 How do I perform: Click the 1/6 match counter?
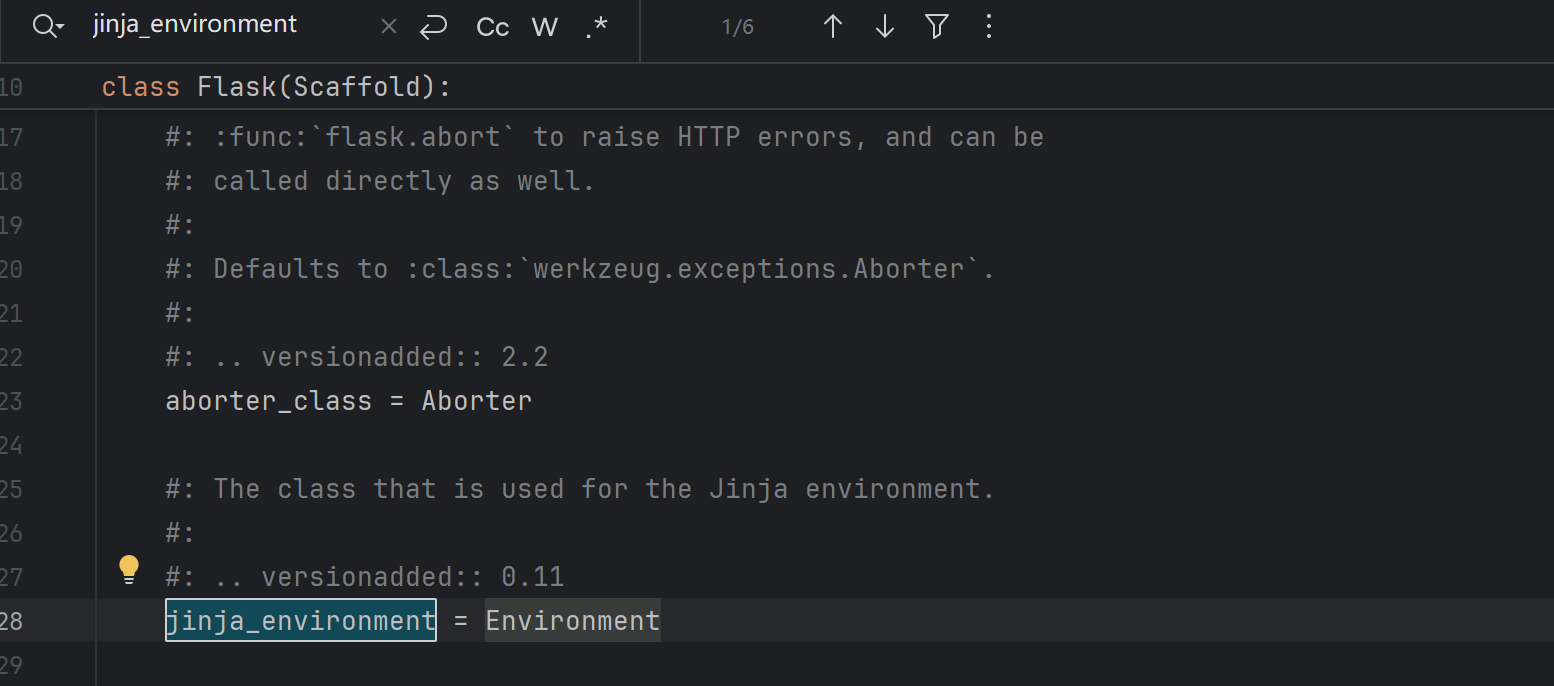click(x=737, y=27)
